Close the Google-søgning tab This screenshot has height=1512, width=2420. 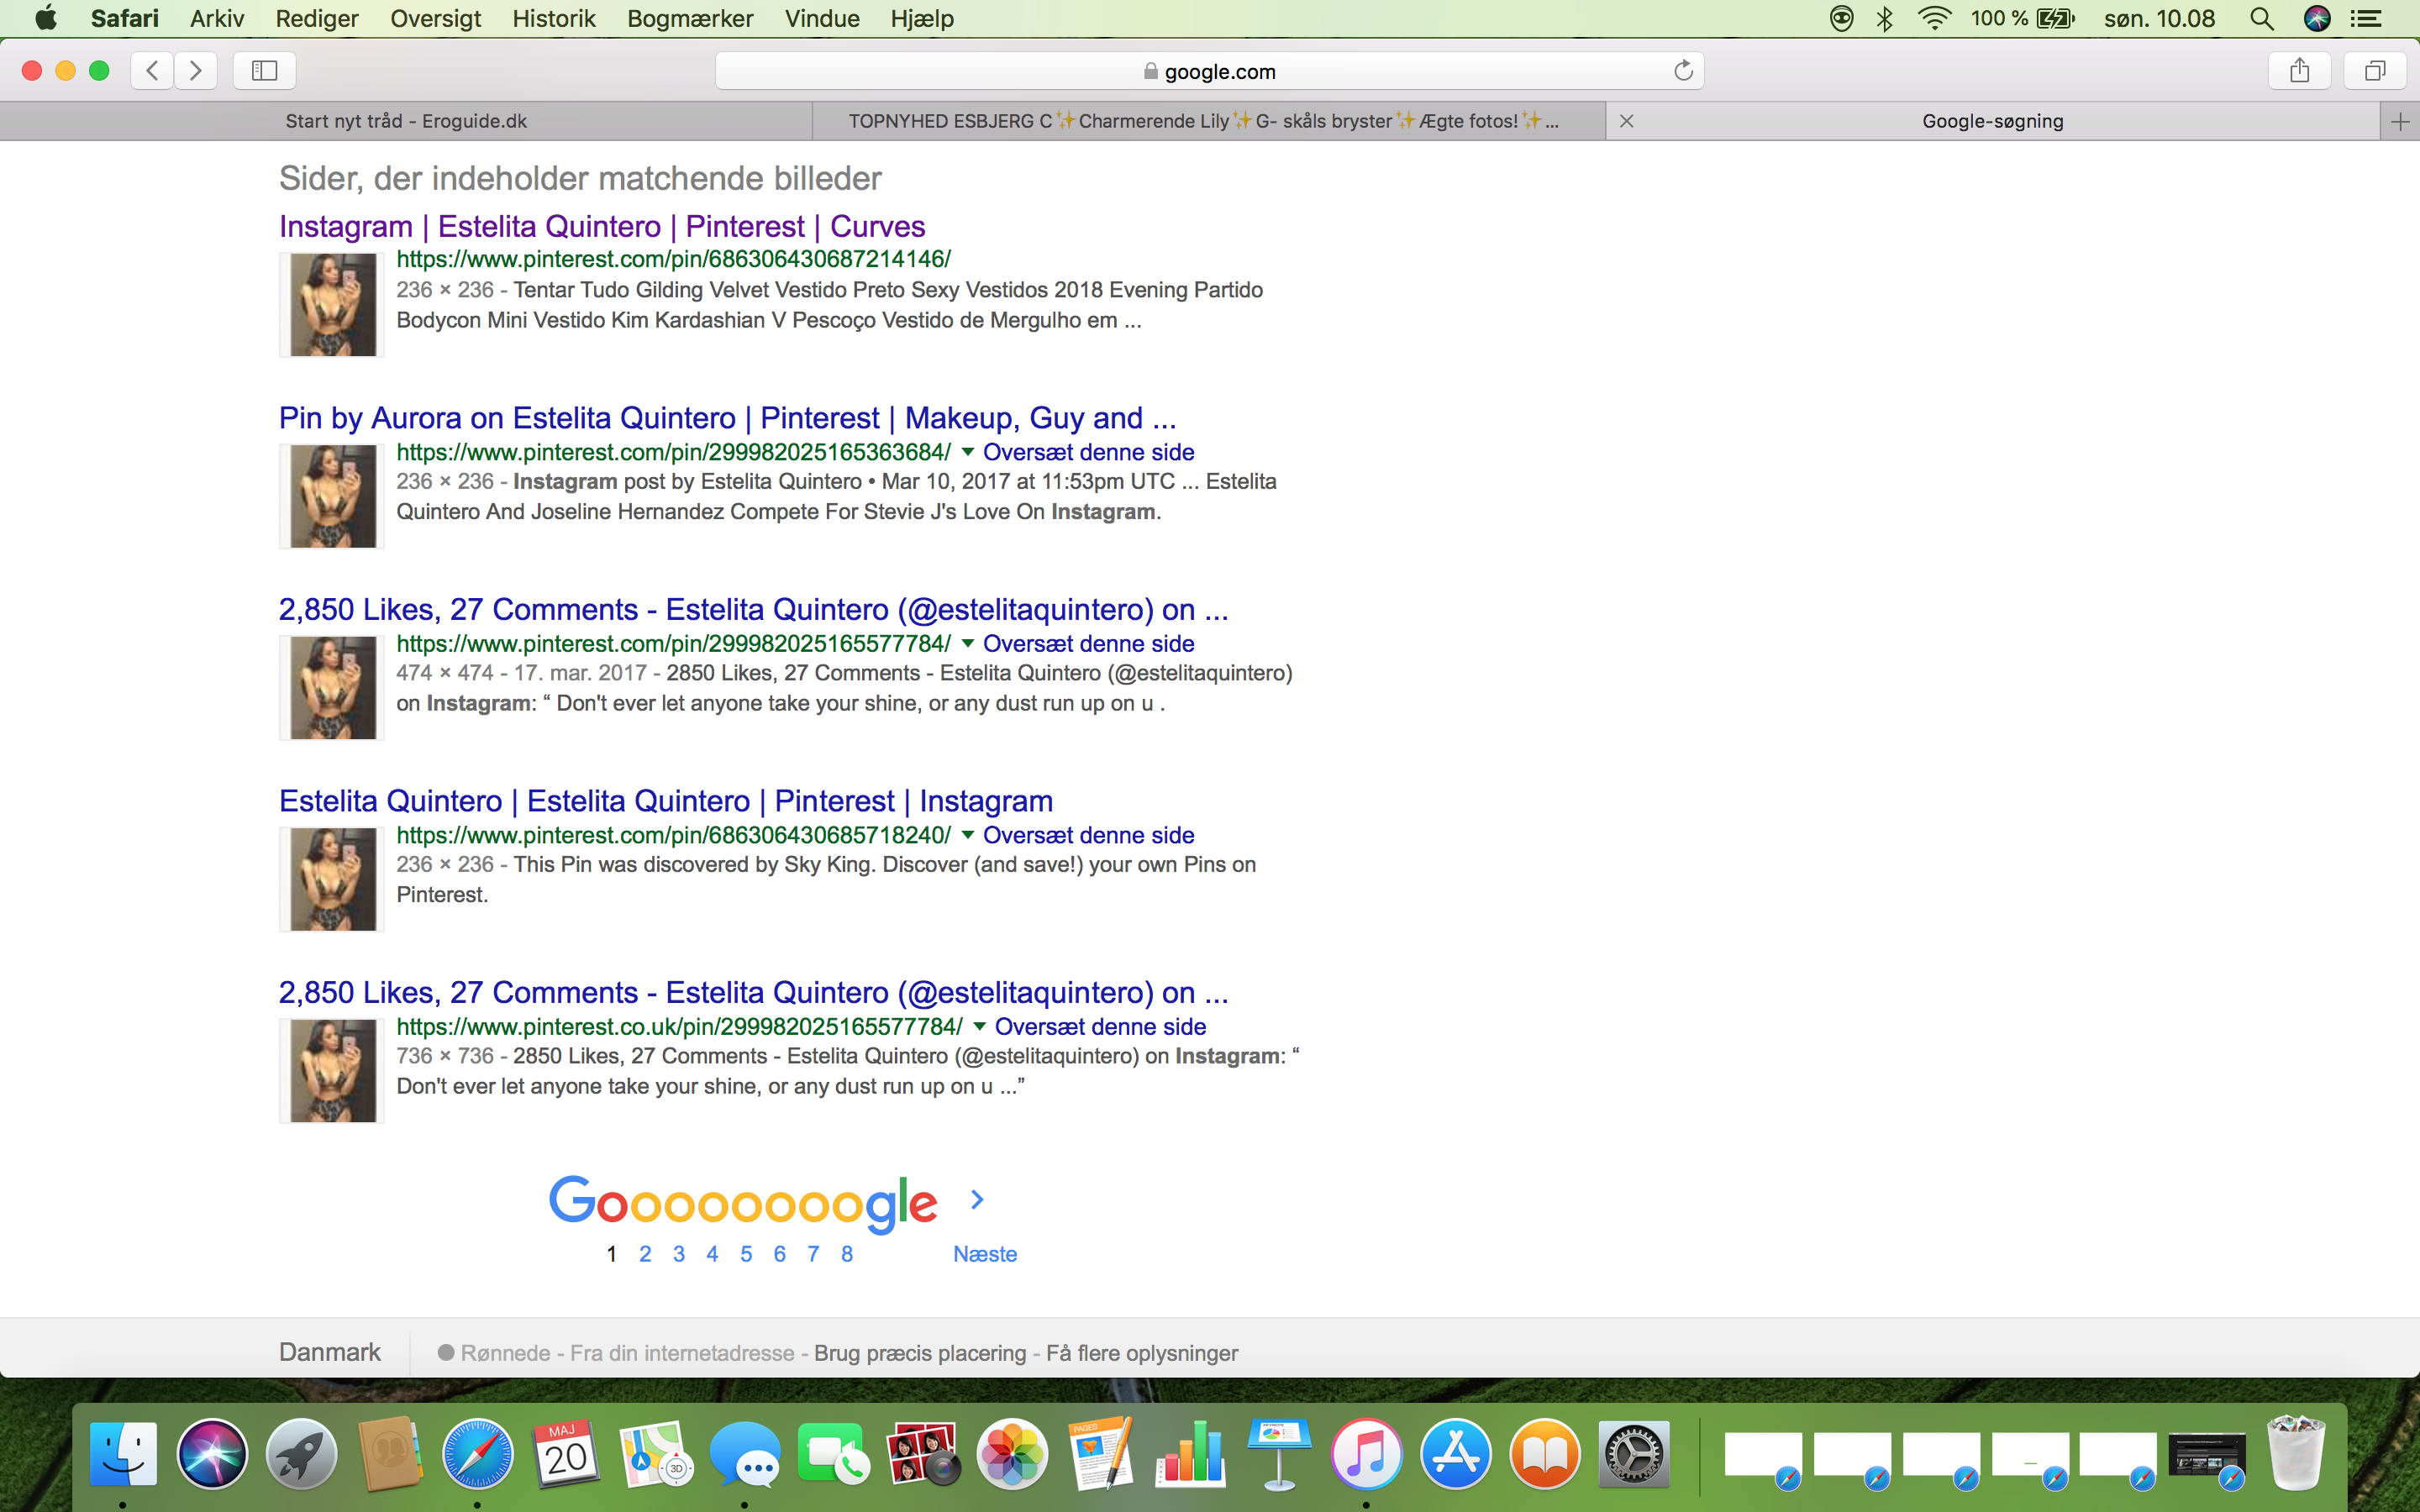[1627, 121]
